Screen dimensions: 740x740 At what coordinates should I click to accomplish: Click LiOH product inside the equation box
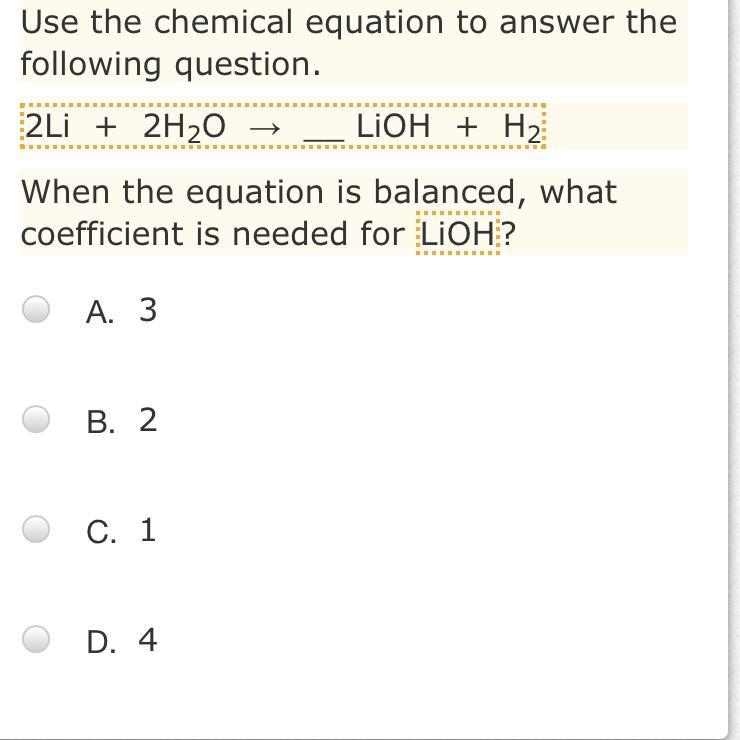coord(393,126)
